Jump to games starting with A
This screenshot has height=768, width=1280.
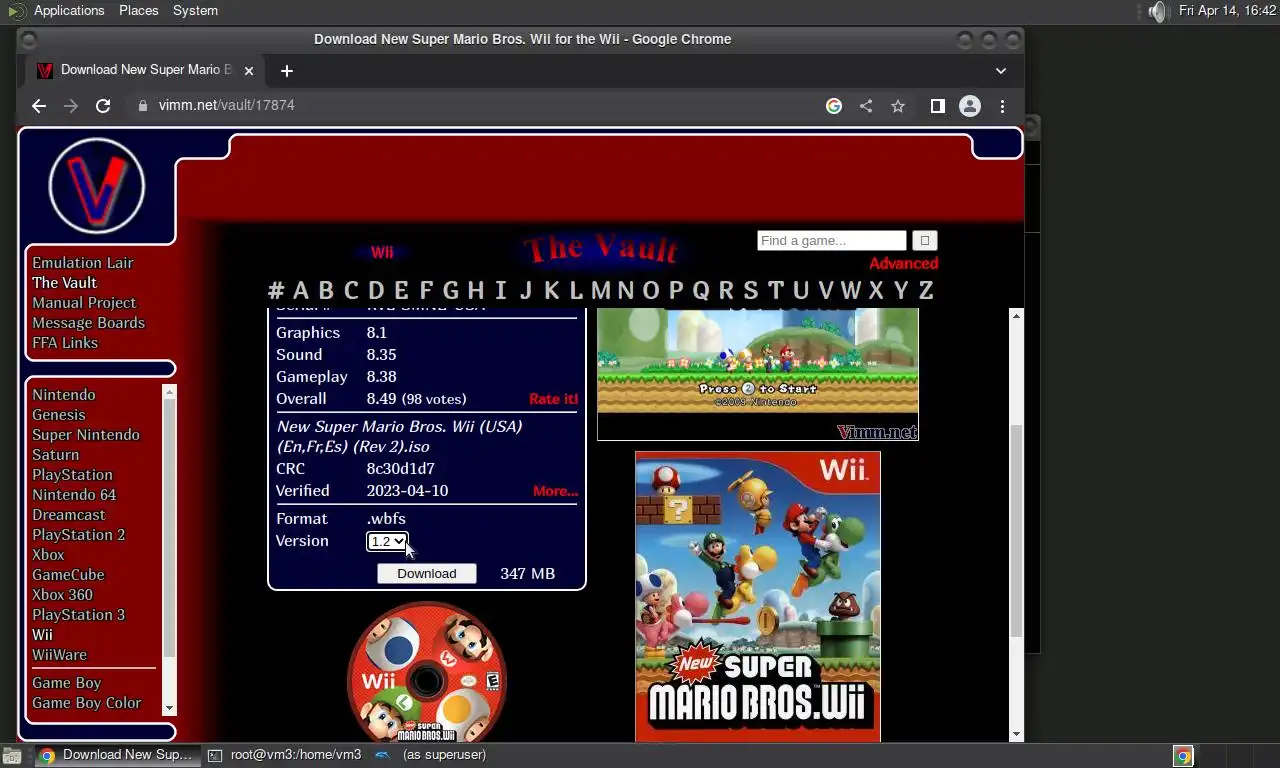click(301, 290)
